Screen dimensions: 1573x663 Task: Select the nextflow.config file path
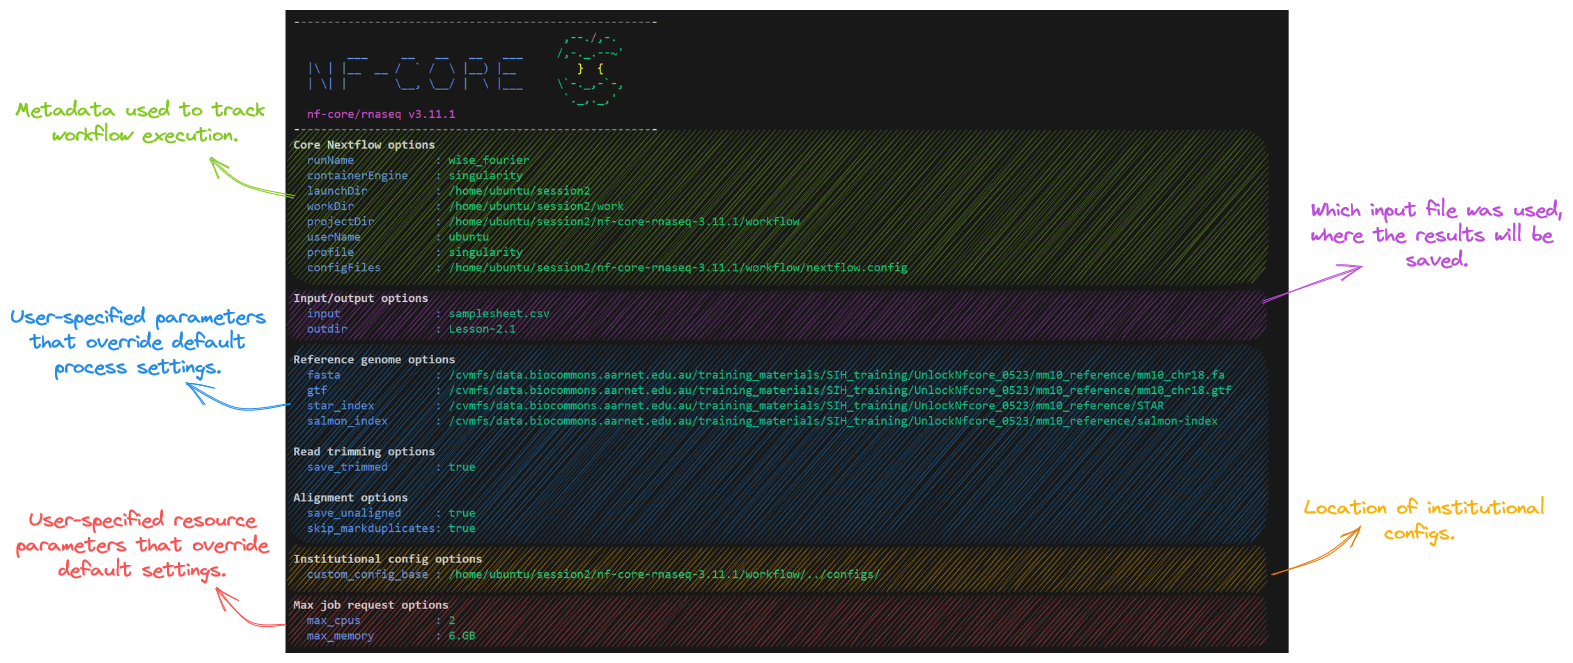678,268
